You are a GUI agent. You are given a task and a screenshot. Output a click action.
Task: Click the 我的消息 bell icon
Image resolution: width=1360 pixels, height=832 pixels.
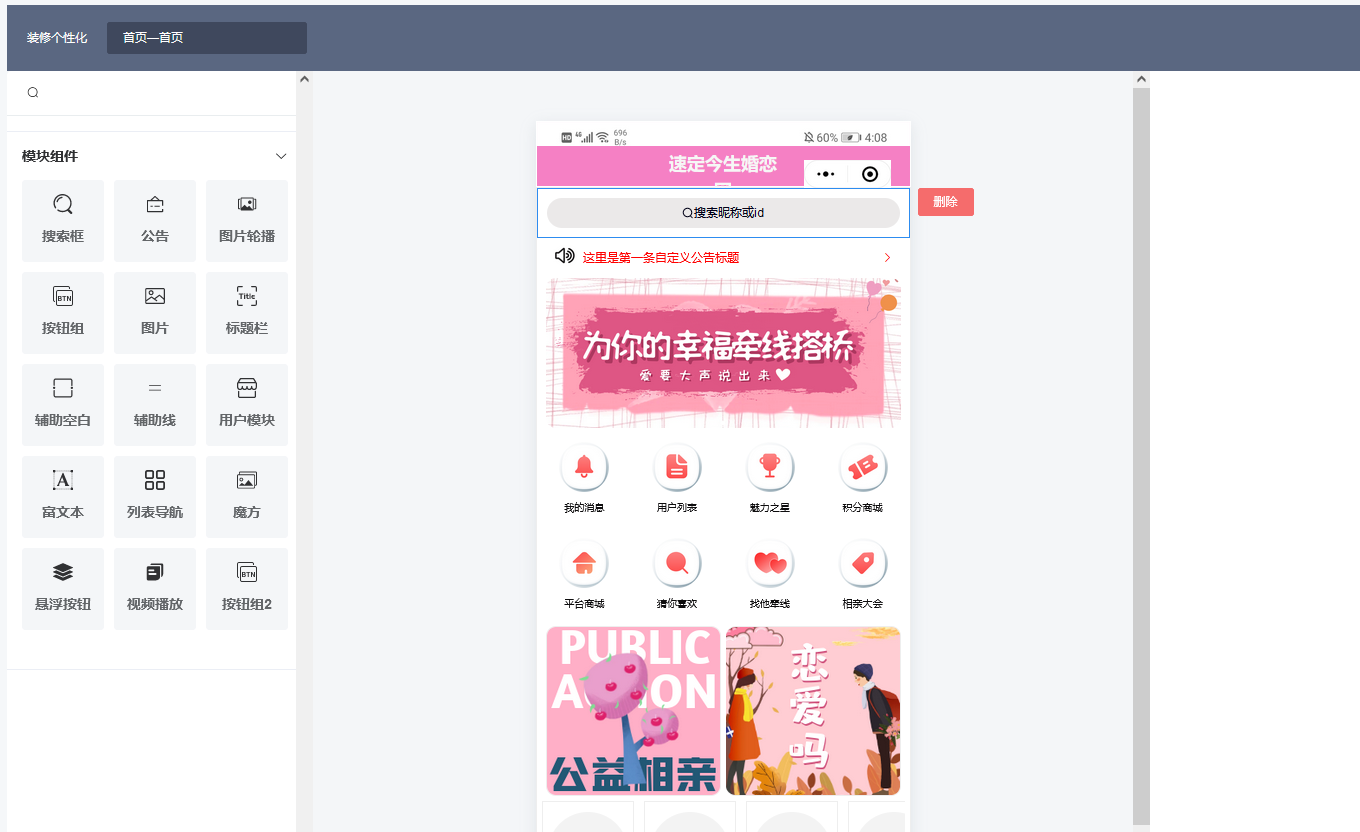584,467
